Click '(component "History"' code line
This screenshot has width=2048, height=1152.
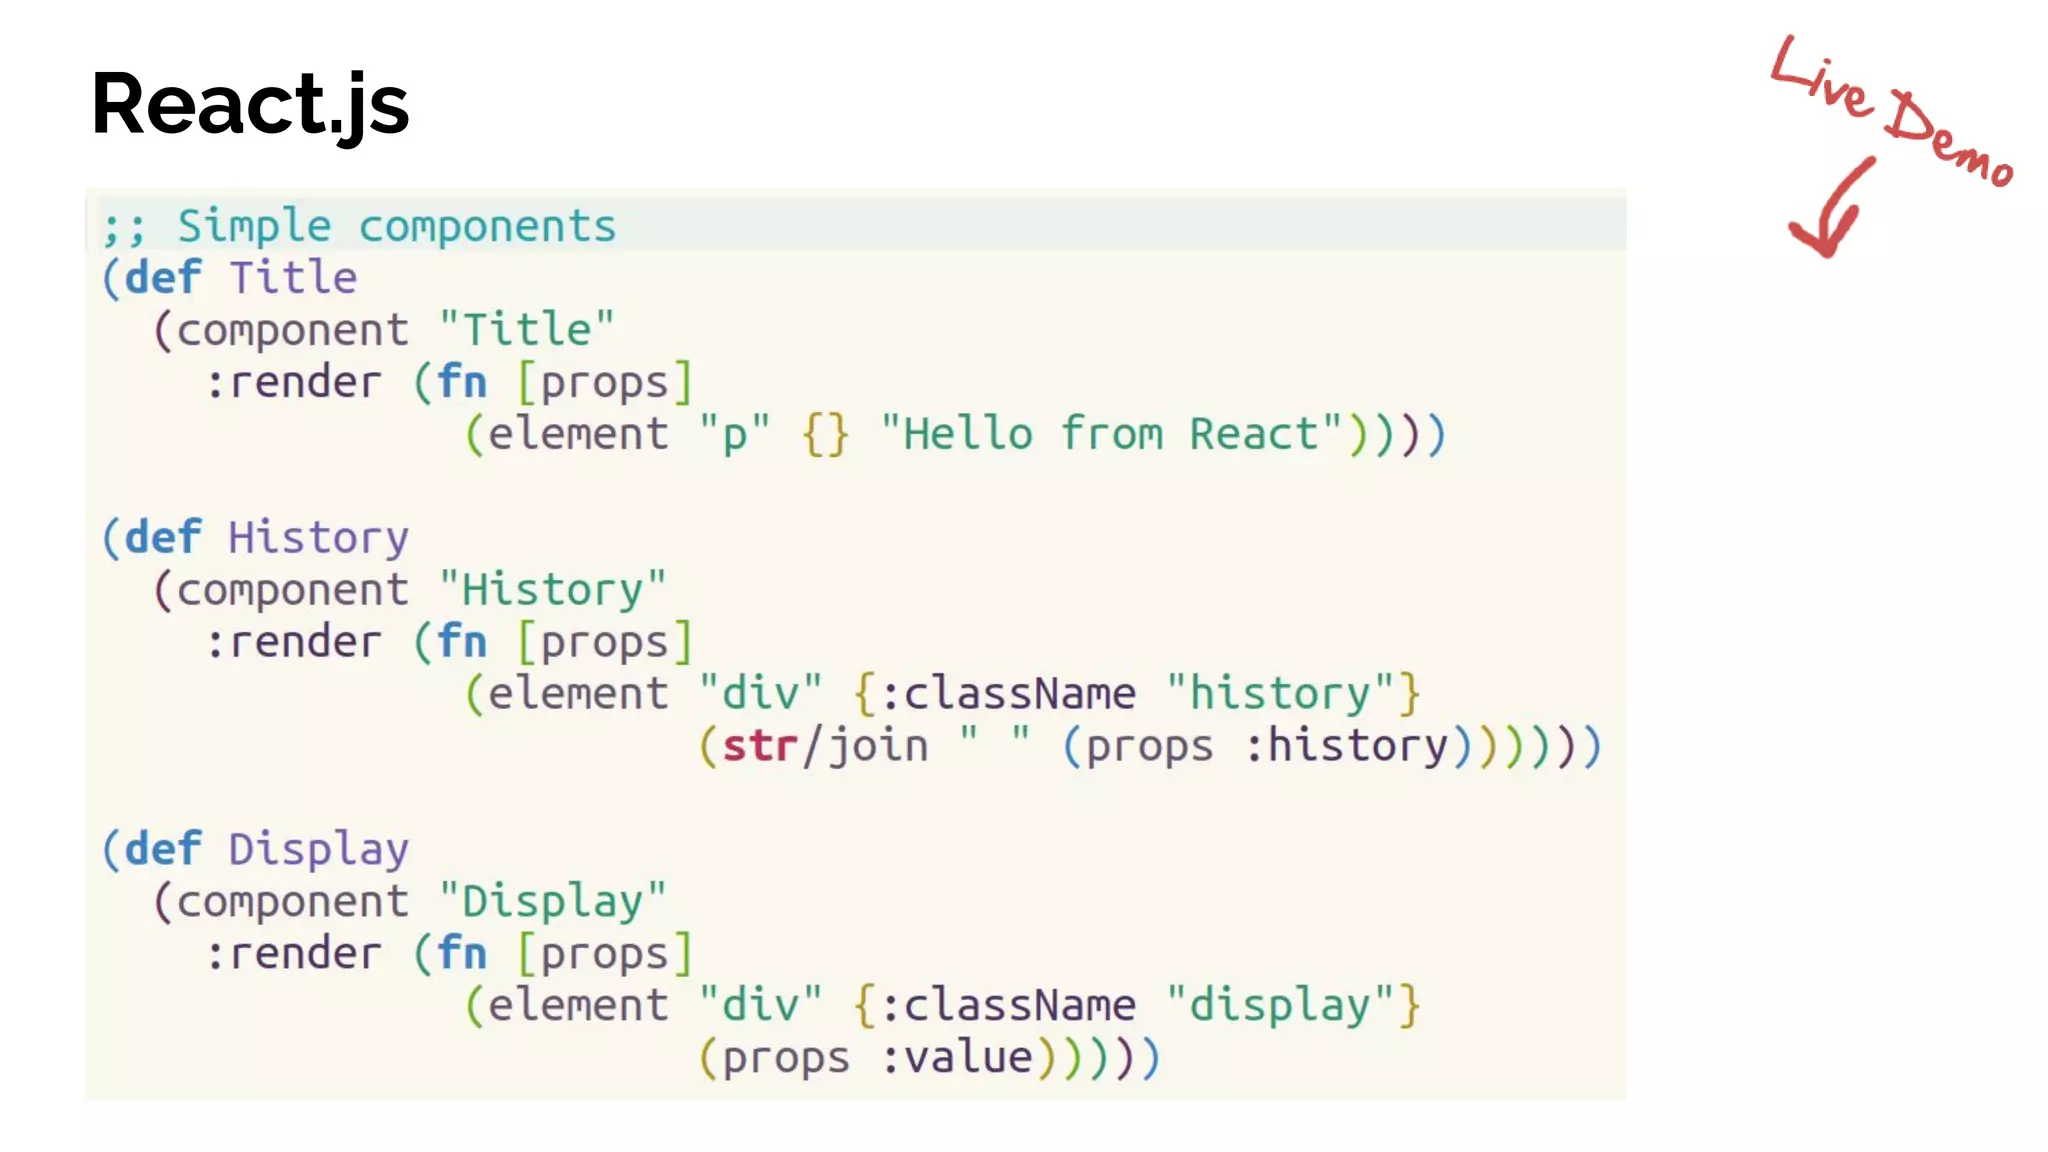click(x=409, y=589)
